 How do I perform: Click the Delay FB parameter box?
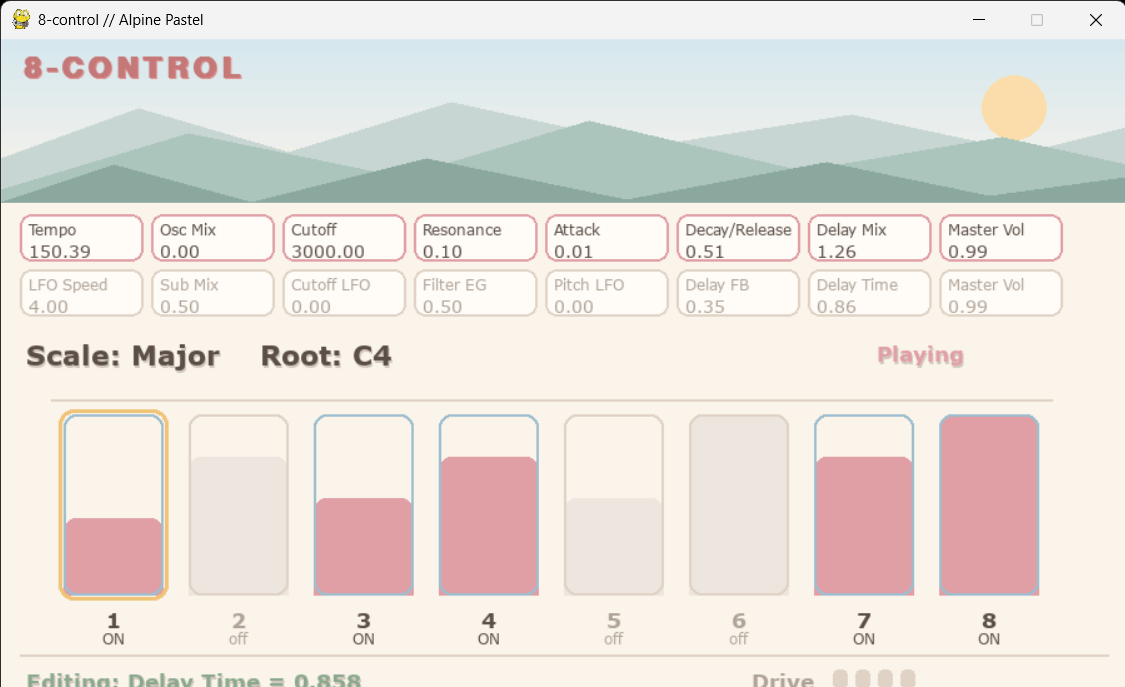coord(738,293)
